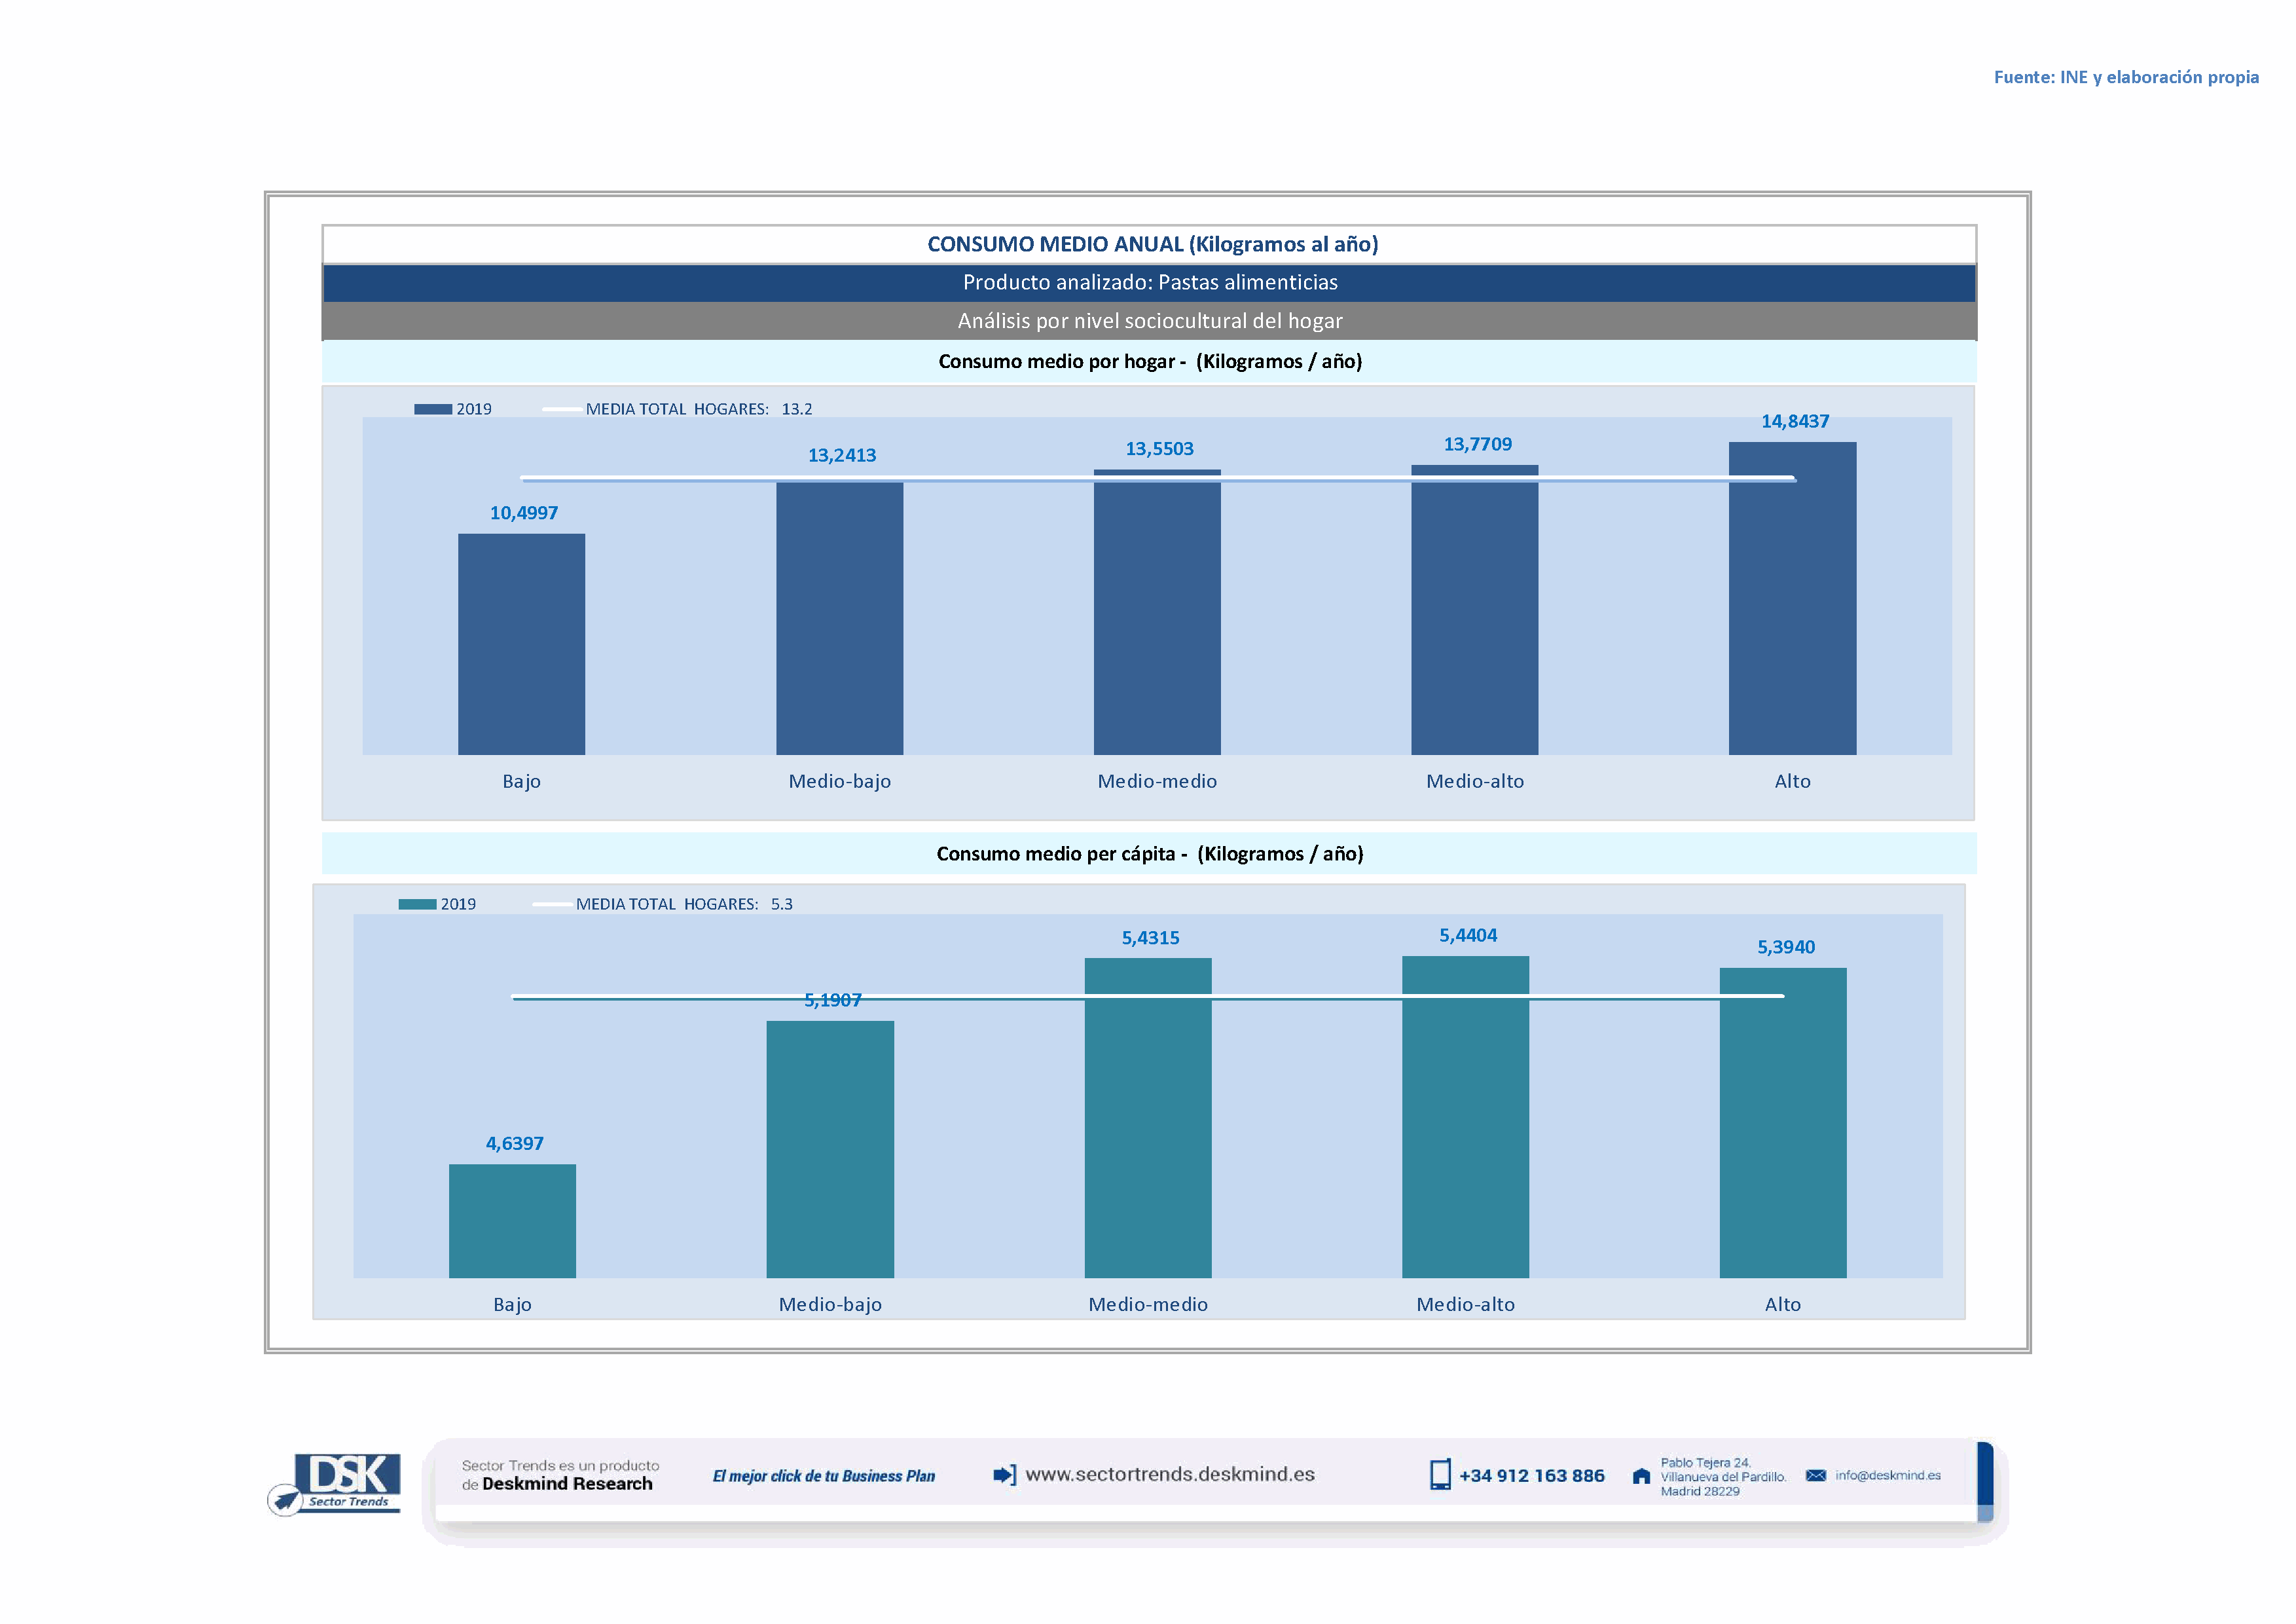This screenshot has height=1624, width=2296.
Task: Click the MEDIA TOTAL HOGARES 5.3 legend entry
Action: tap(683, 904)
